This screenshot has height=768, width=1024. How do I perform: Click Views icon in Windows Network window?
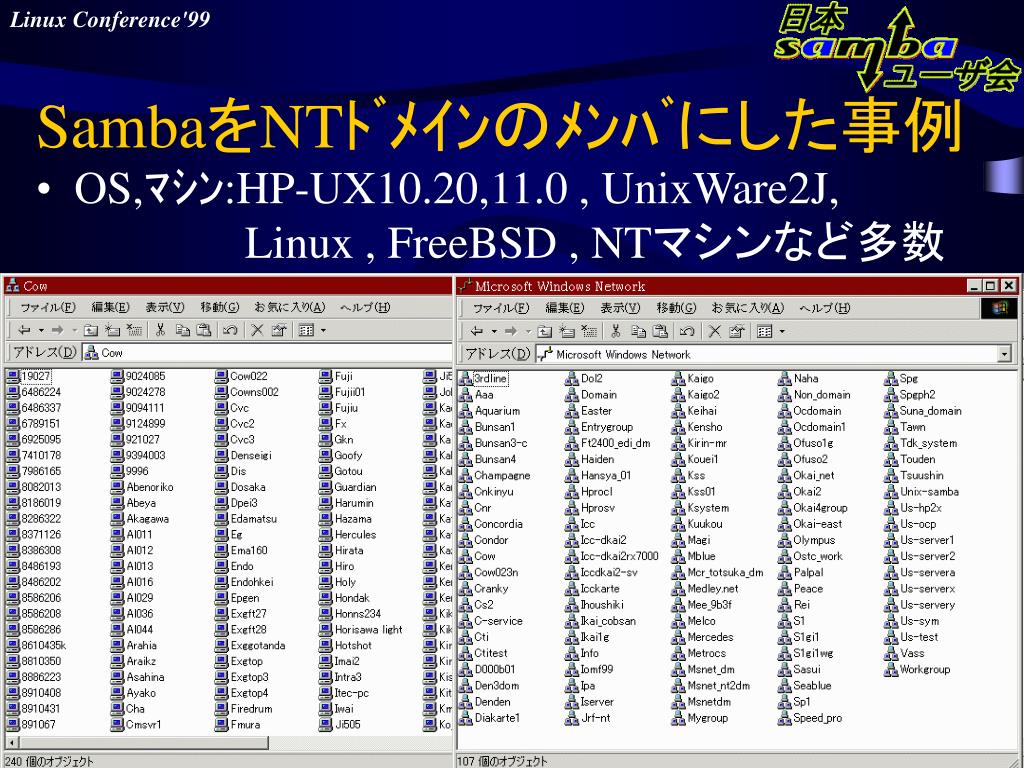click(x=765, y=331)
